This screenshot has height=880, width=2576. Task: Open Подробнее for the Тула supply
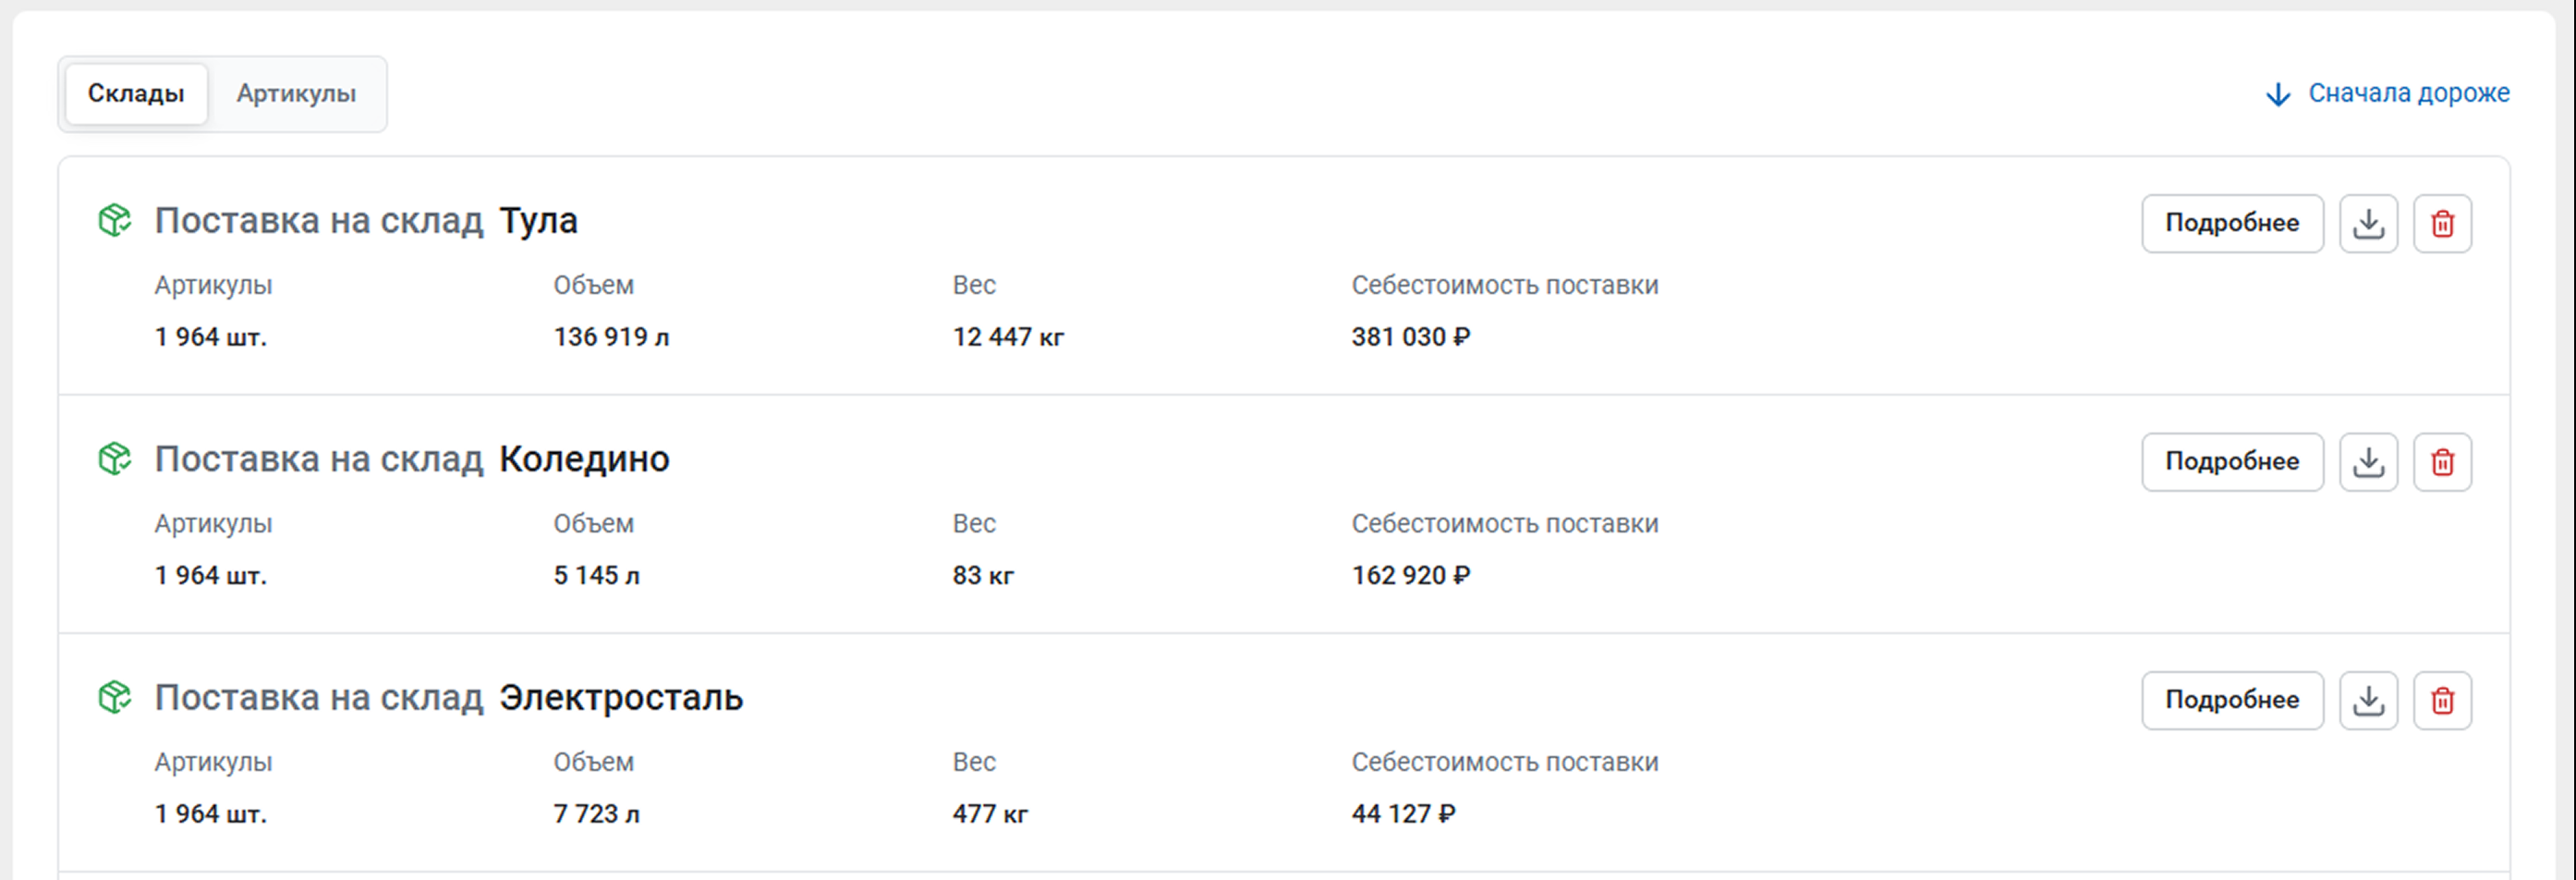coord(2232,223)
